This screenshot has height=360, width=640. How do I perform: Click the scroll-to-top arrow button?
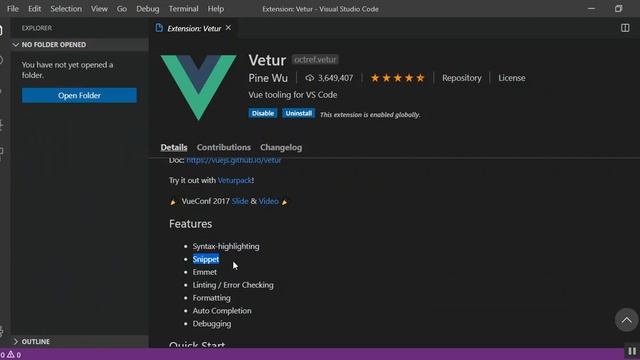(x=626, y=320)
